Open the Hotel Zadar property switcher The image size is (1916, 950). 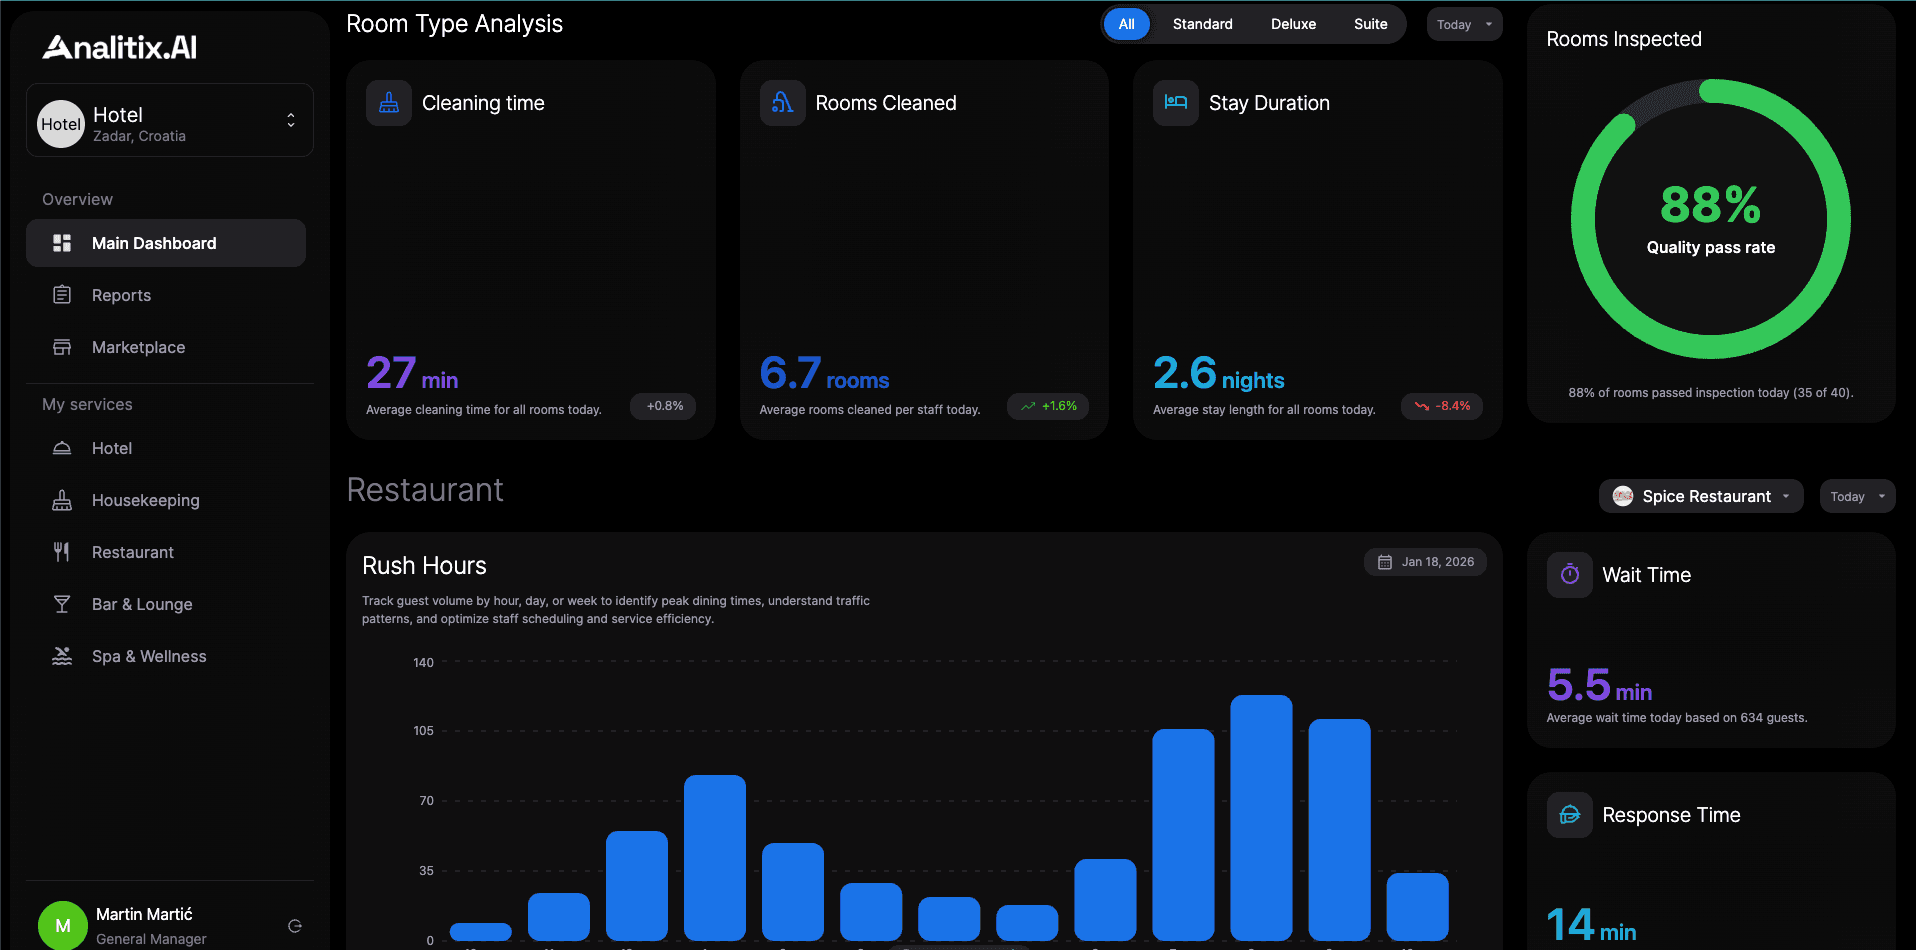(x=170, y=121)
